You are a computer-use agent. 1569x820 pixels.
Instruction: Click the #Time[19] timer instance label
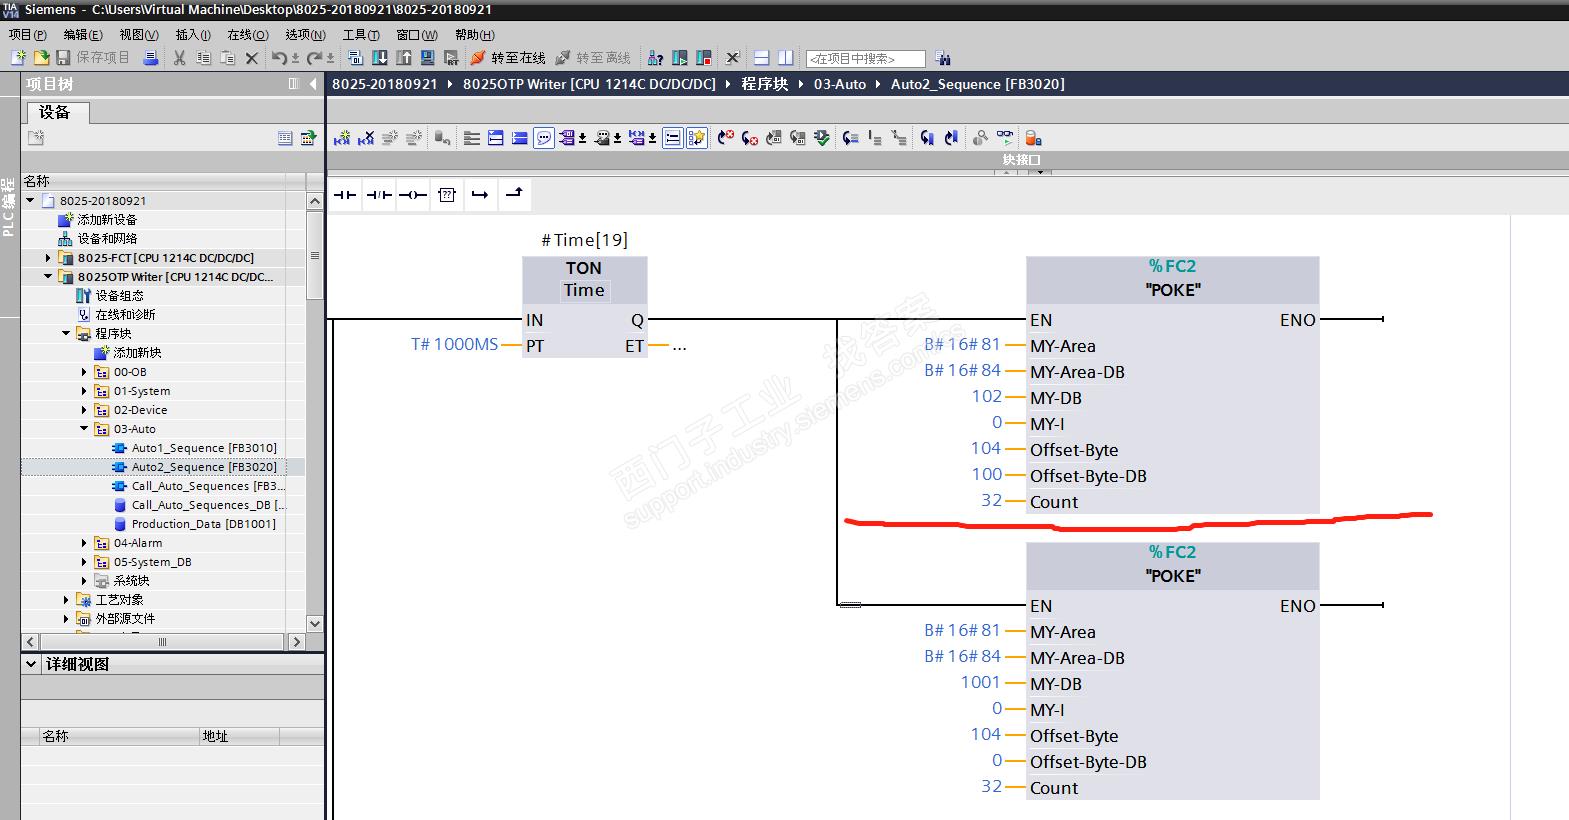coord(584,240)
